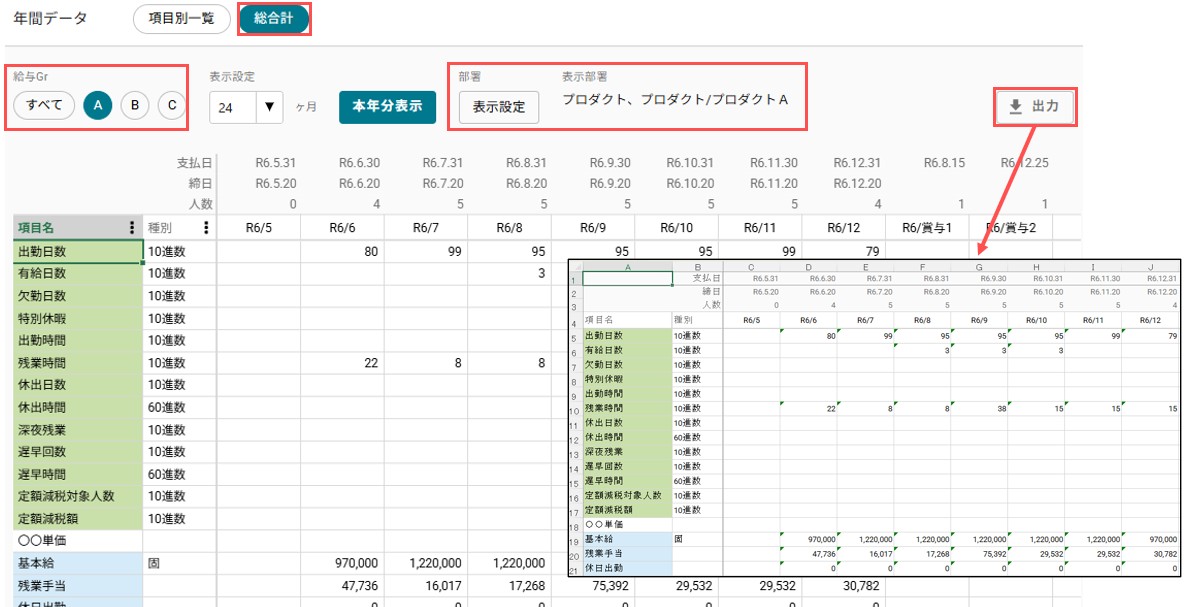Select the R6/賞与1 column header

point(927,228)
